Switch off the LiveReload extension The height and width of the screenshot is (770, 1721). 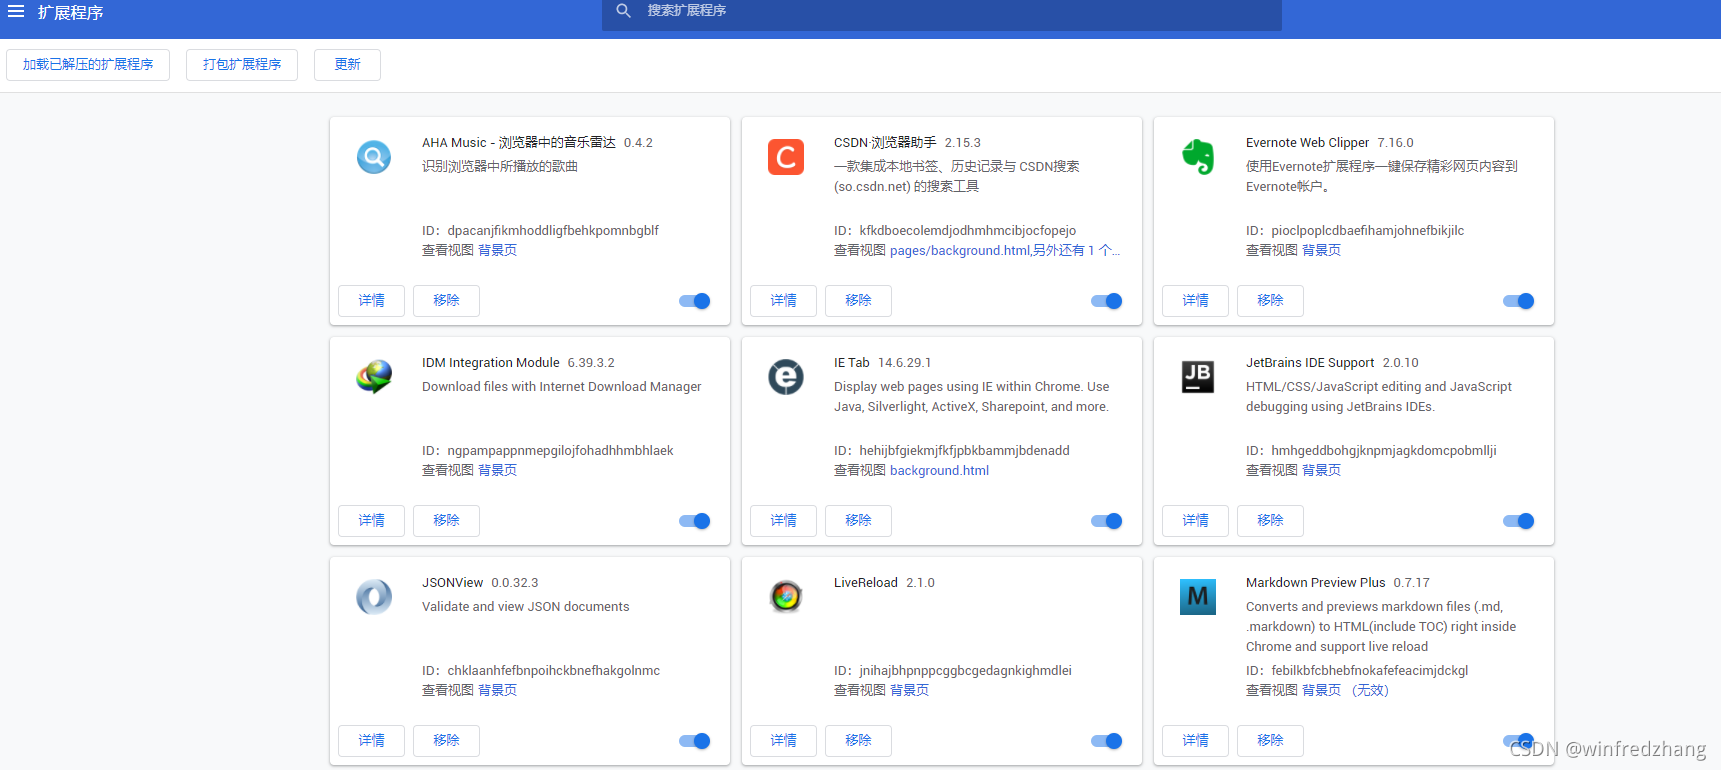[1107, 741]
